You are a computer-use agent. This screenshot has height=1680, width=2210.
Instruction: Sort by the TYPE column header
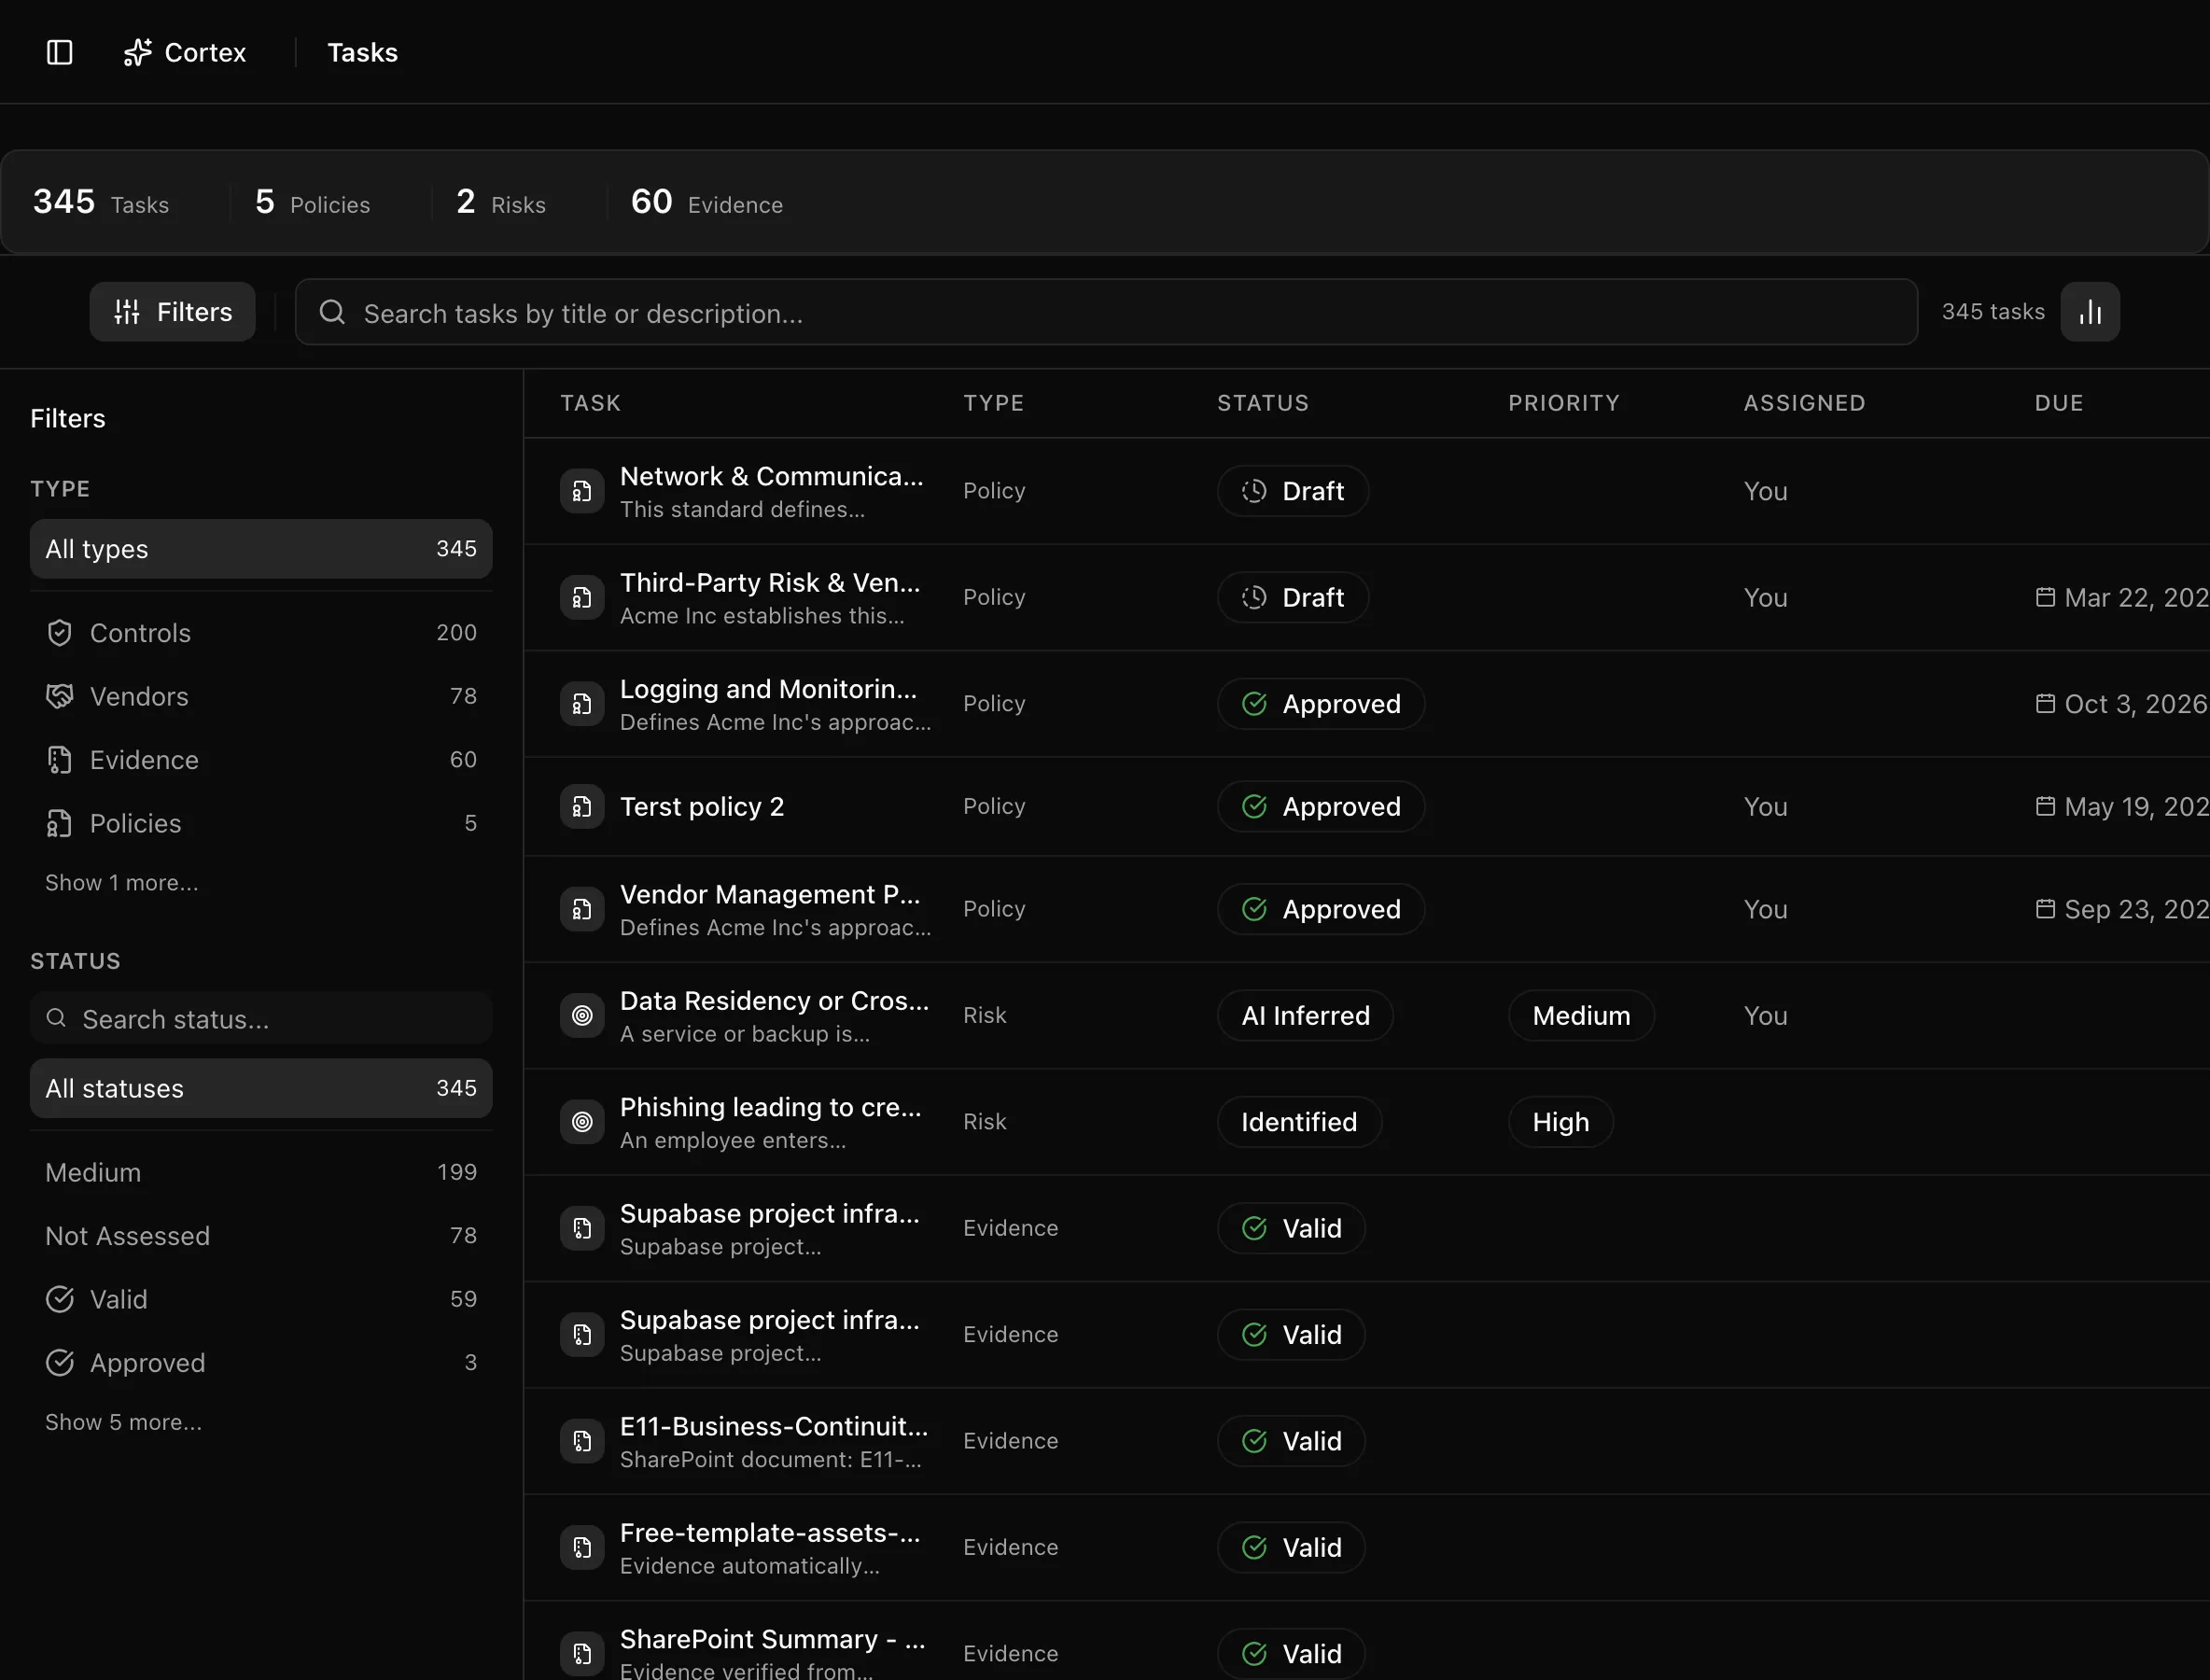pos(993,403)
